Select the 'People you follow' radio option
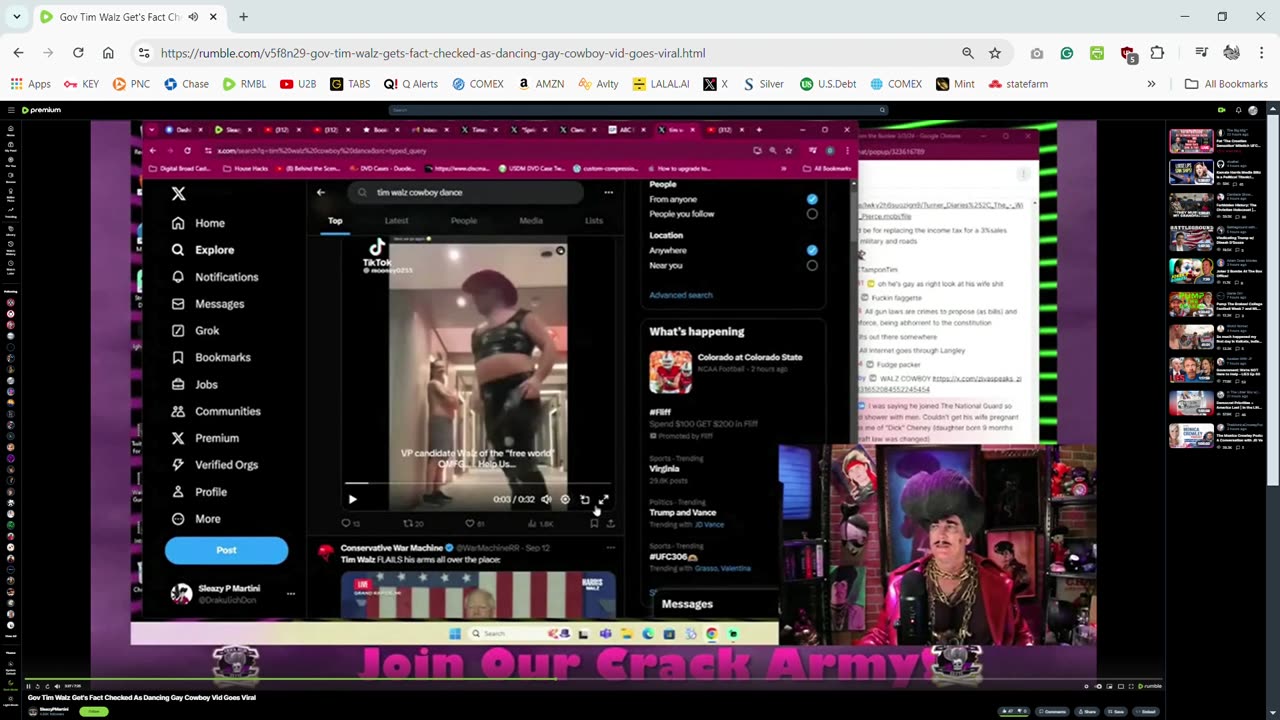Image resolution: width=1280 pixels, height=720 pixels. click(812, 214)
